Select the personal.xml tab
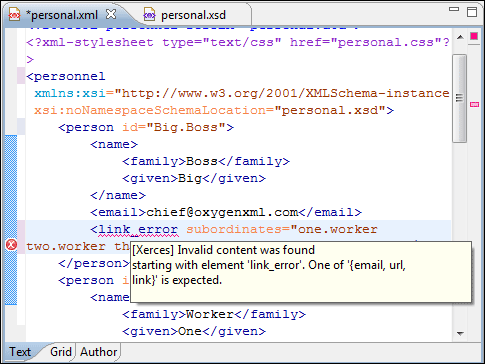The height and width of the screenshot is (364, 485). [x=62, y=15]
